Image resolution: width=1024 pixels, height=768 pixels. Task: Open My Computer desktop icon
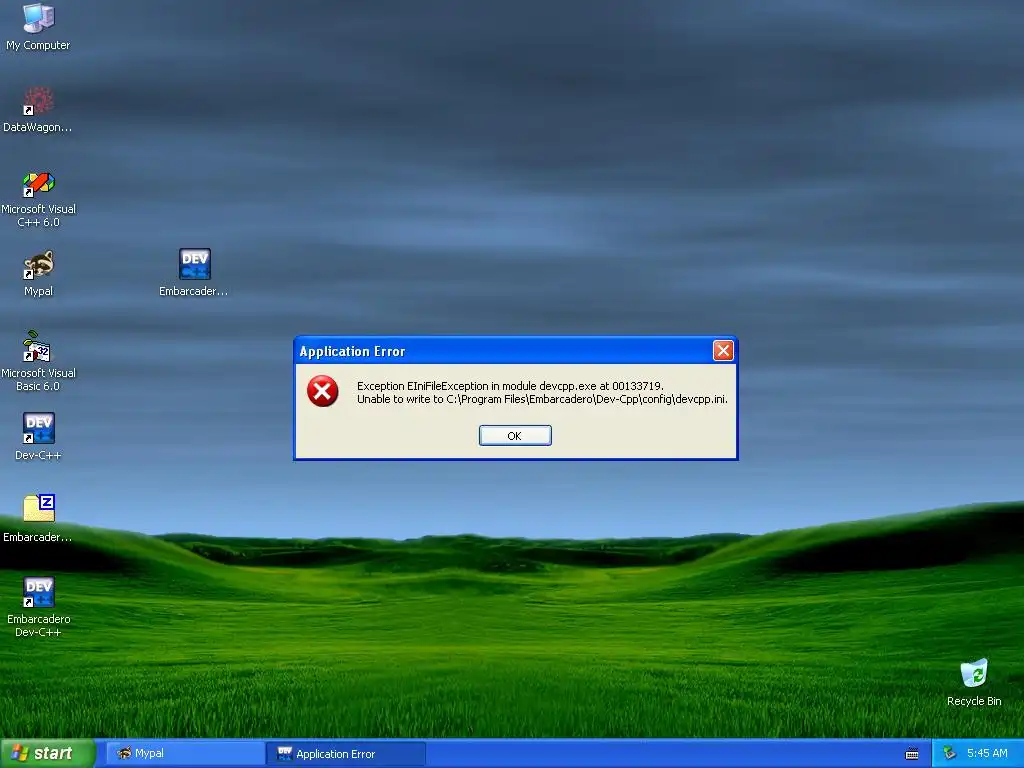(38, 26)
